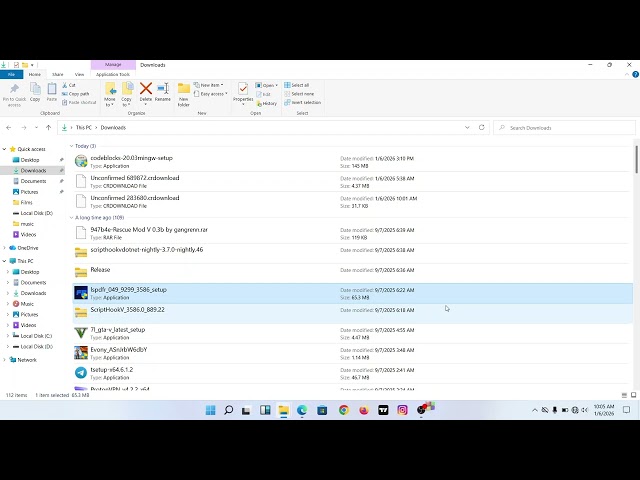Select Documents under Quick access
The height and width of the screenshot is (480, 640).
33,181
